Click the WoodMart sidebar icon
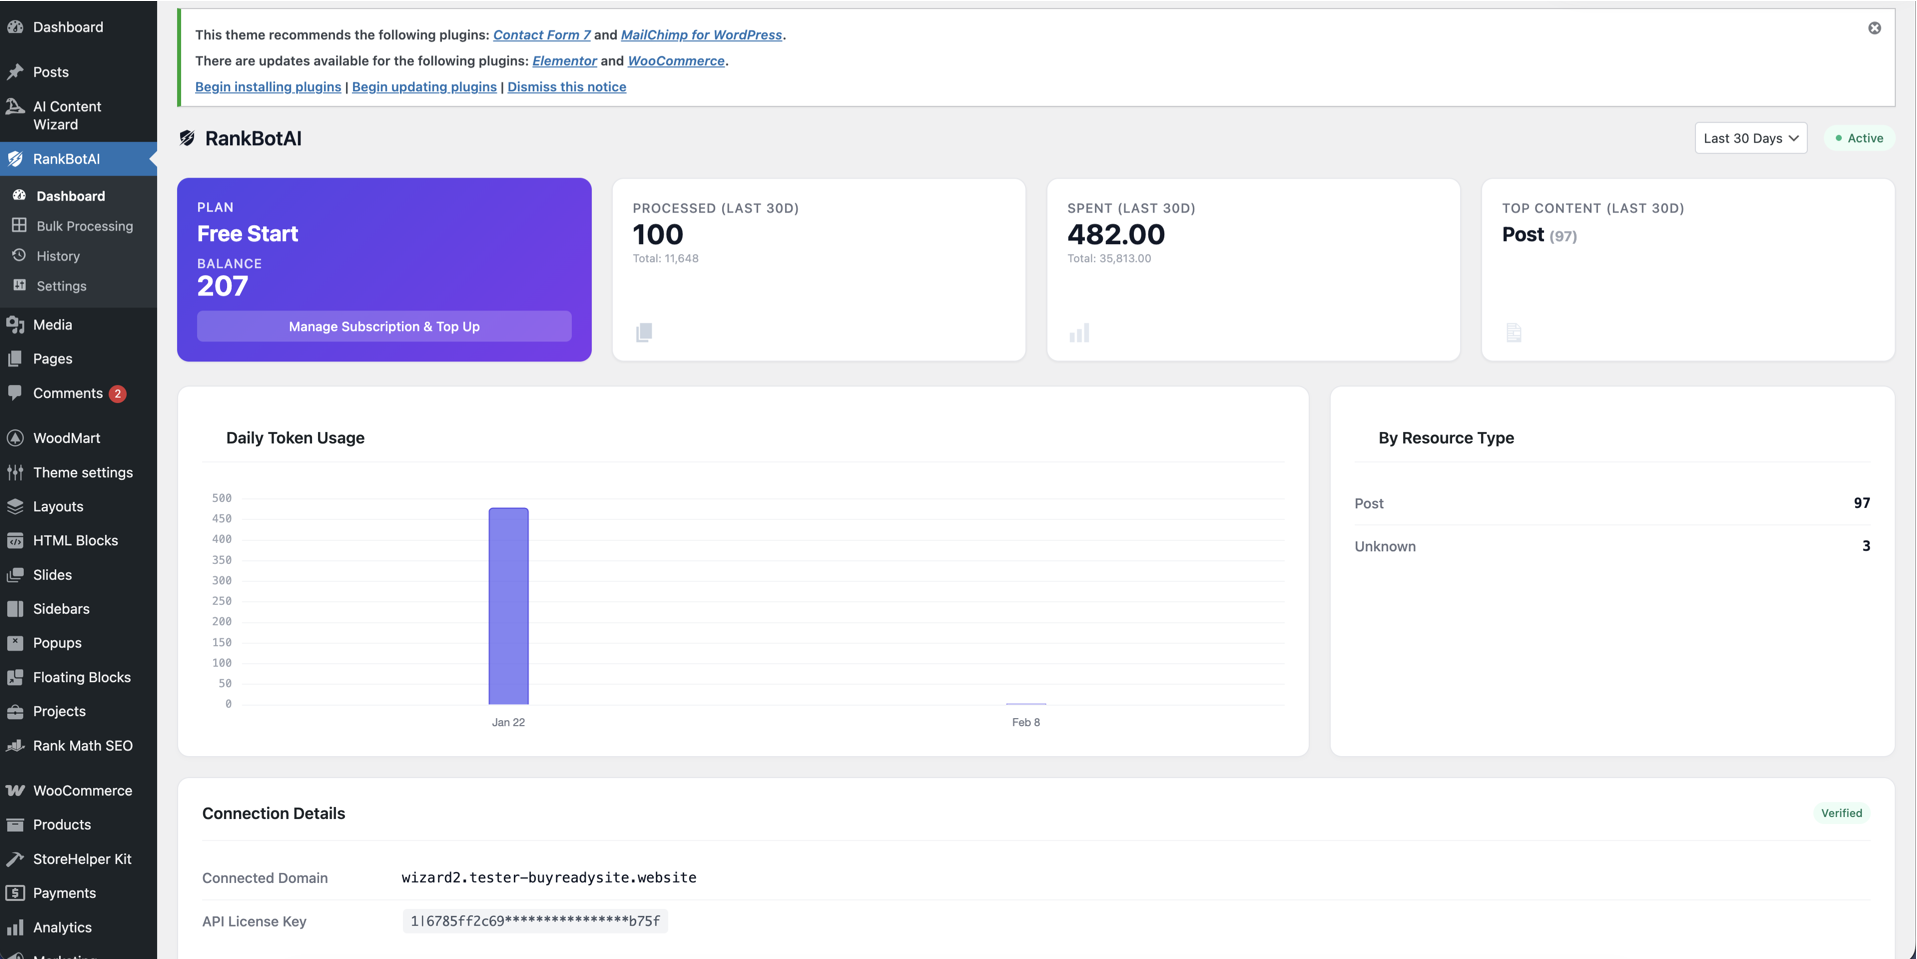1917x959 pixels. 15,437
